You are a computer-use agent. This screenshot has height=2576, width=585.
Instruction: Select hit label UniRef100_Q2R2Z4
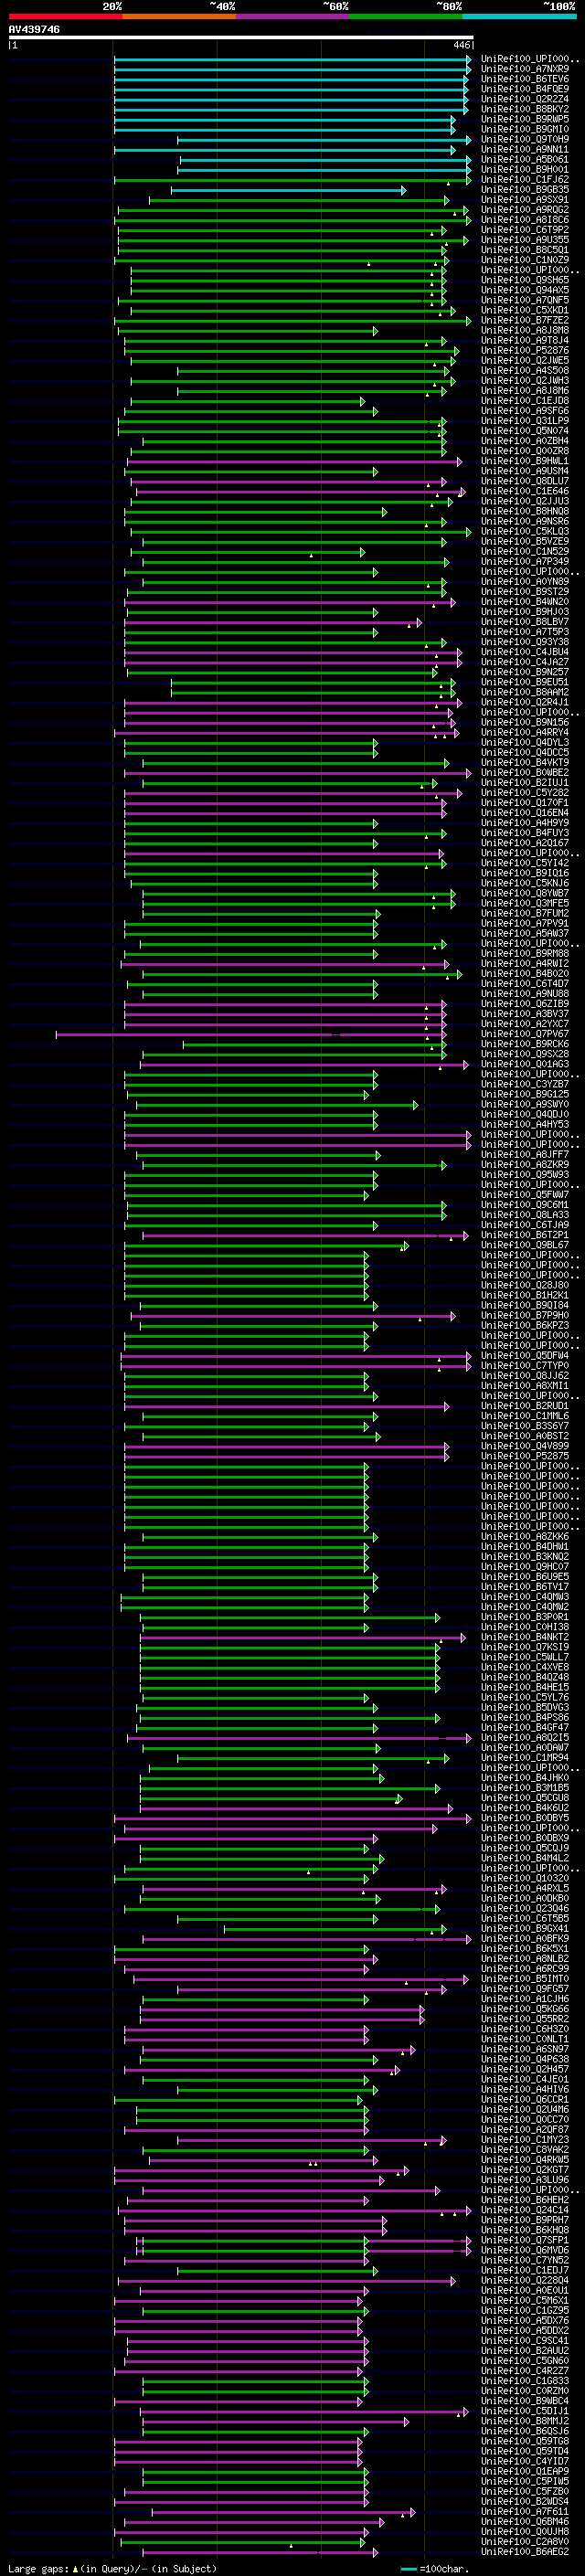click(525, 99)
